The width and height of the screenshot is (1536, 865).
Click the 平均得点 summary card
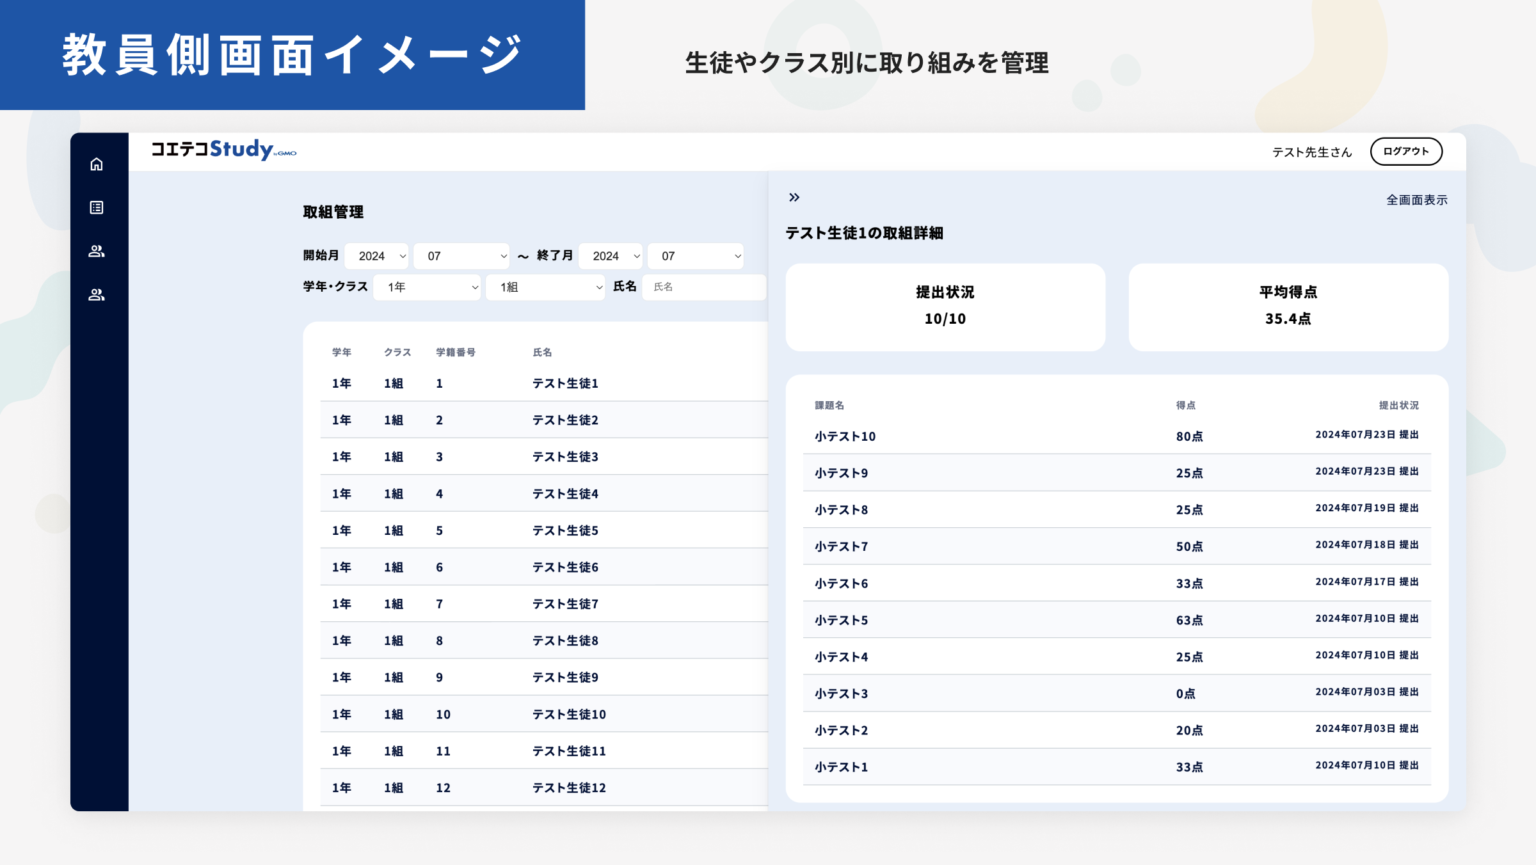pos(1288,307)
